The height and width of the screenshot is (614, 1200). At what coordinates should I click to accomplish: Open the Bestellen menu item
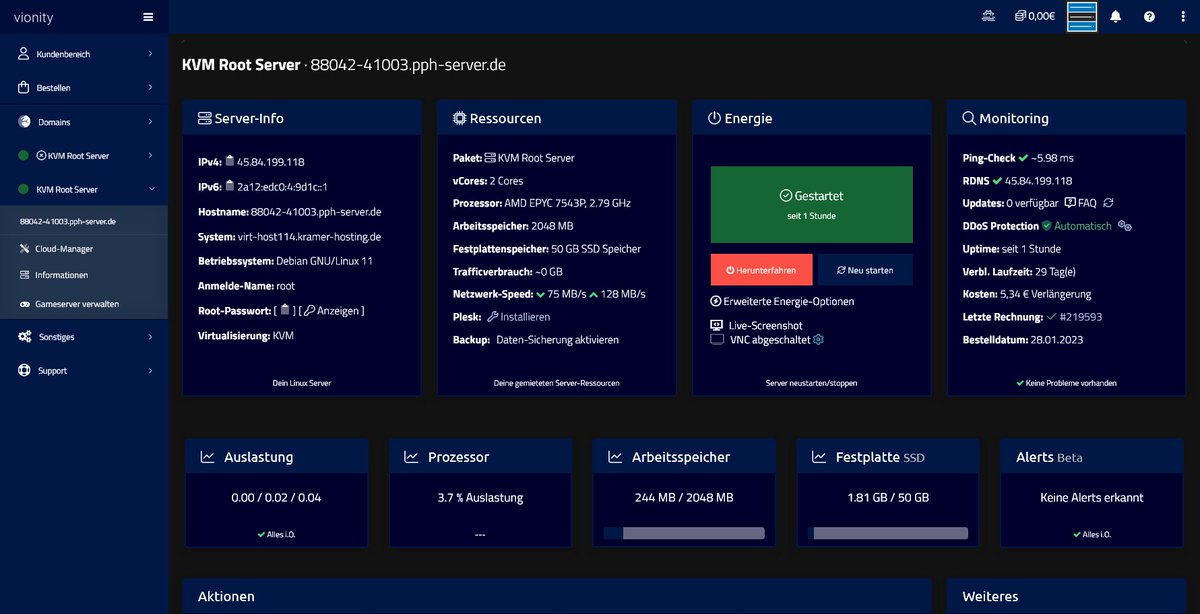coord(84,88)
